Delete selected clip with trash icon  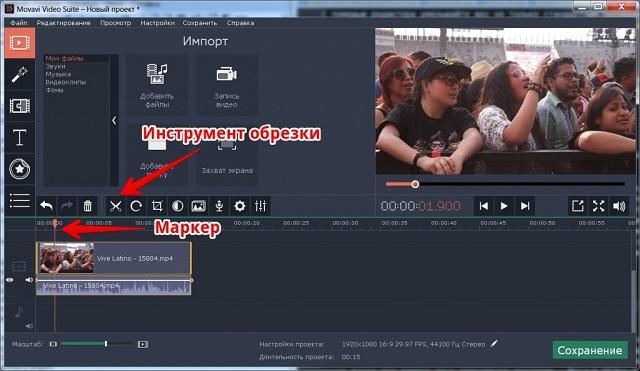[87, 206]
